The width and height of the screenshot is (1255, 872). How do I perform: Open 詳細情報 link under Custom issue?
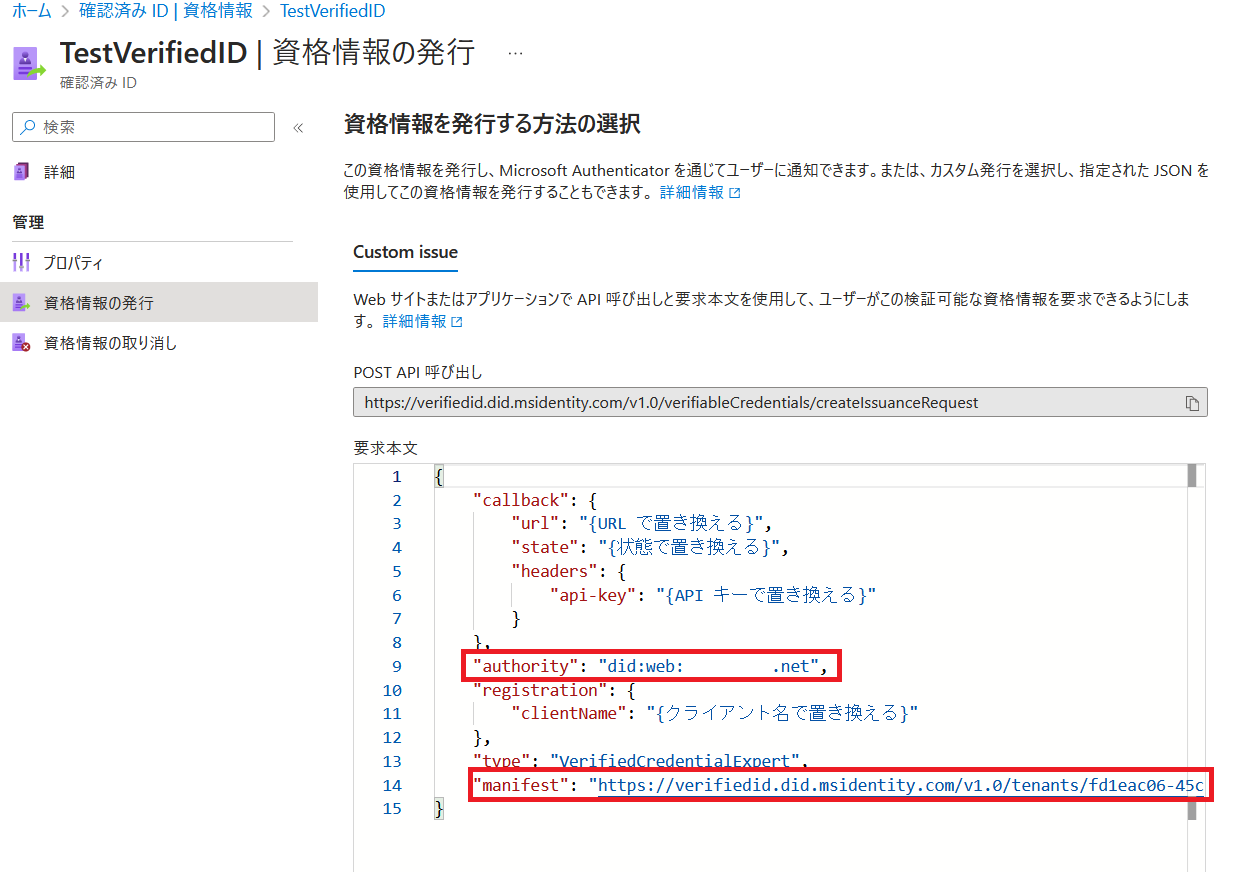click(x=422, y=321)
